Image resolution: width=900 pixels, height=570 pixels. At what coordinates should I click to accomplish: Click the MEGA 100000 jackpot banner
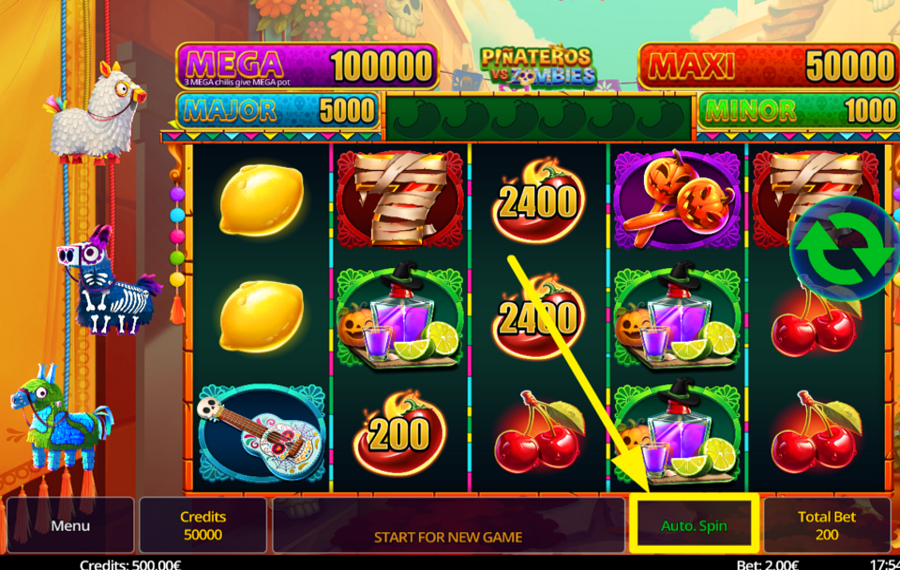[307, 66]
